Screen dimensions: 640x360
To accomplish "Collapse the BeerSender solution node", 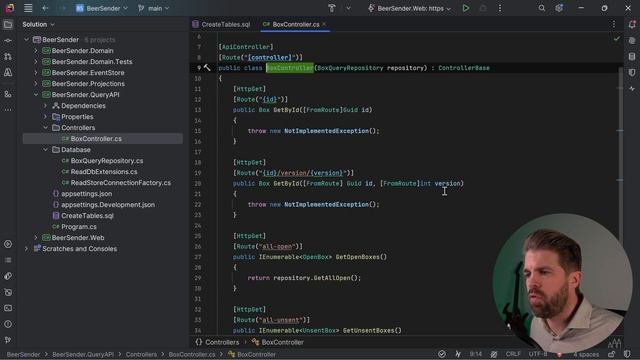I will tap(27, 40).
